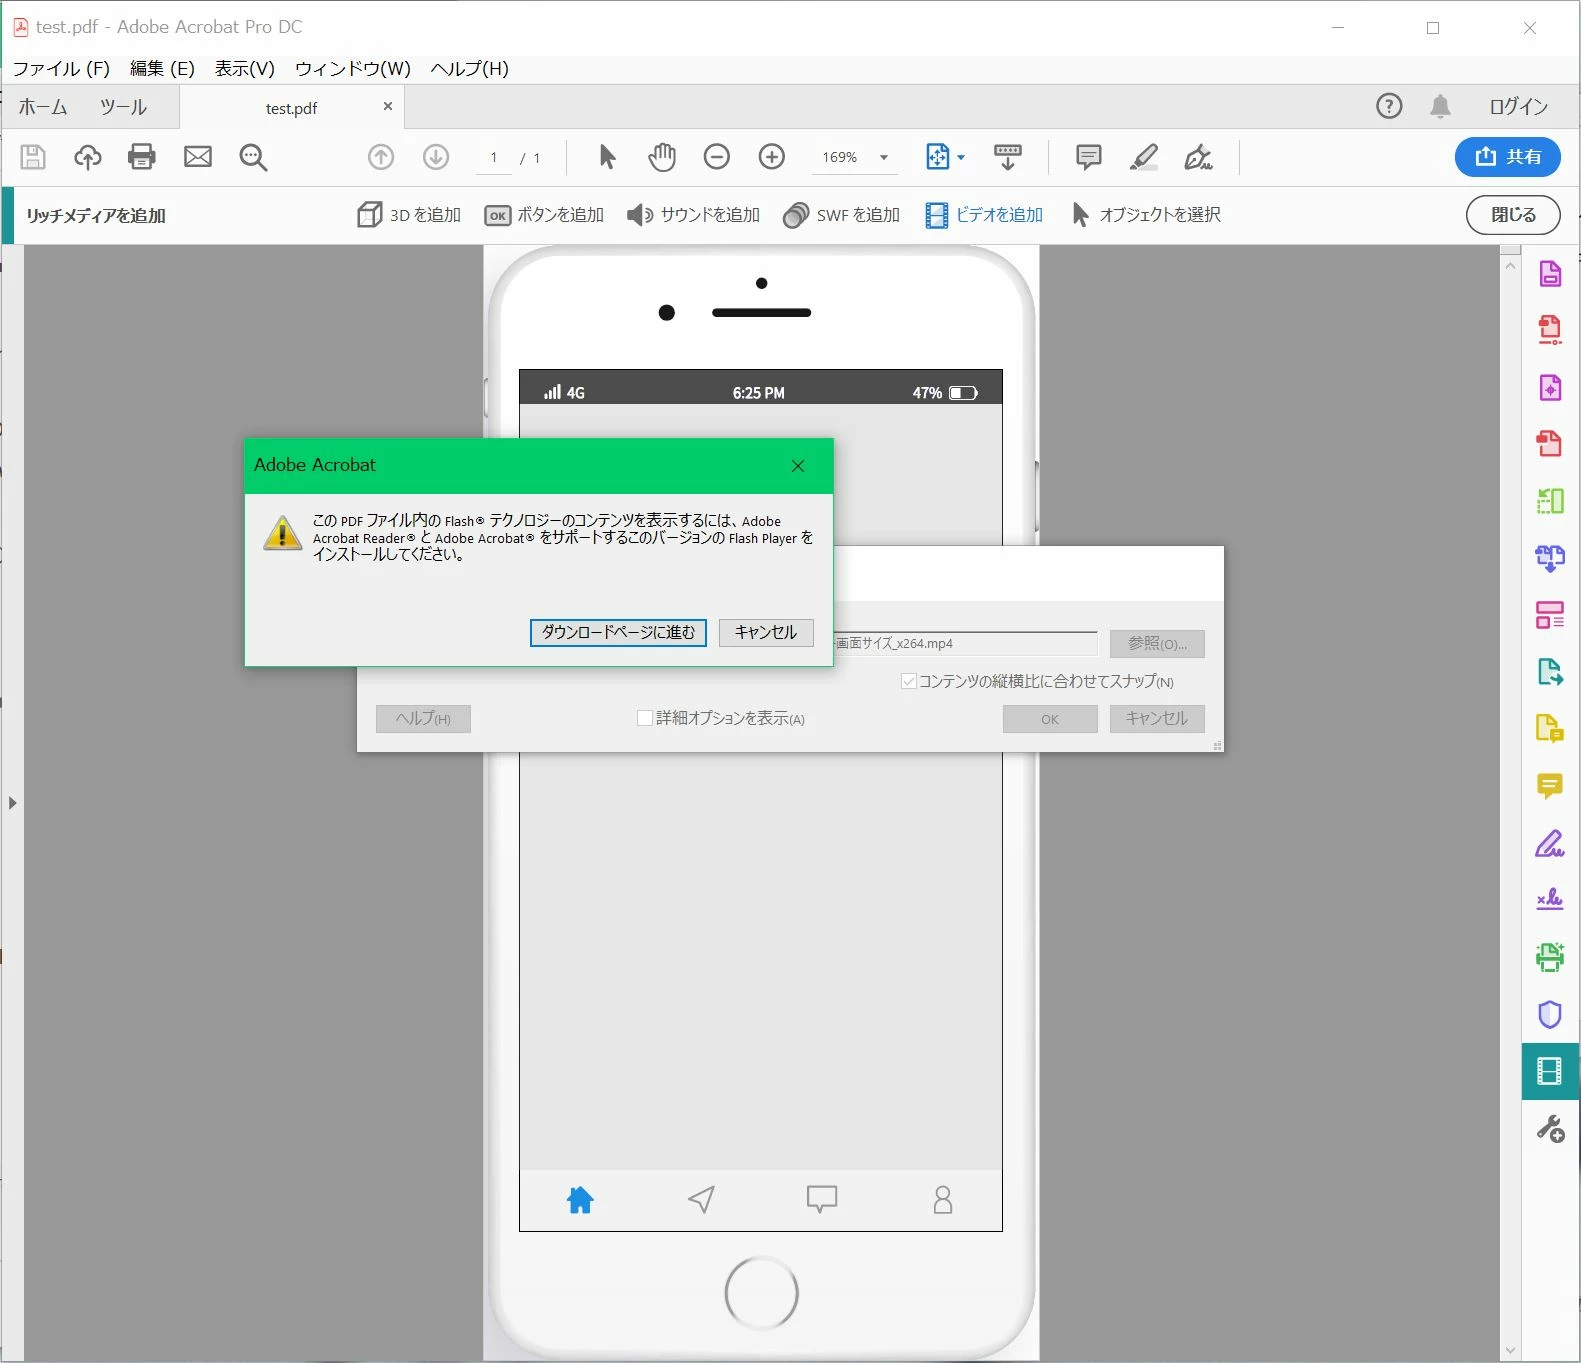Click the print icon
Image resolution: width=1581 pixels, height=1363 pixels.
(x=142, y=157)
